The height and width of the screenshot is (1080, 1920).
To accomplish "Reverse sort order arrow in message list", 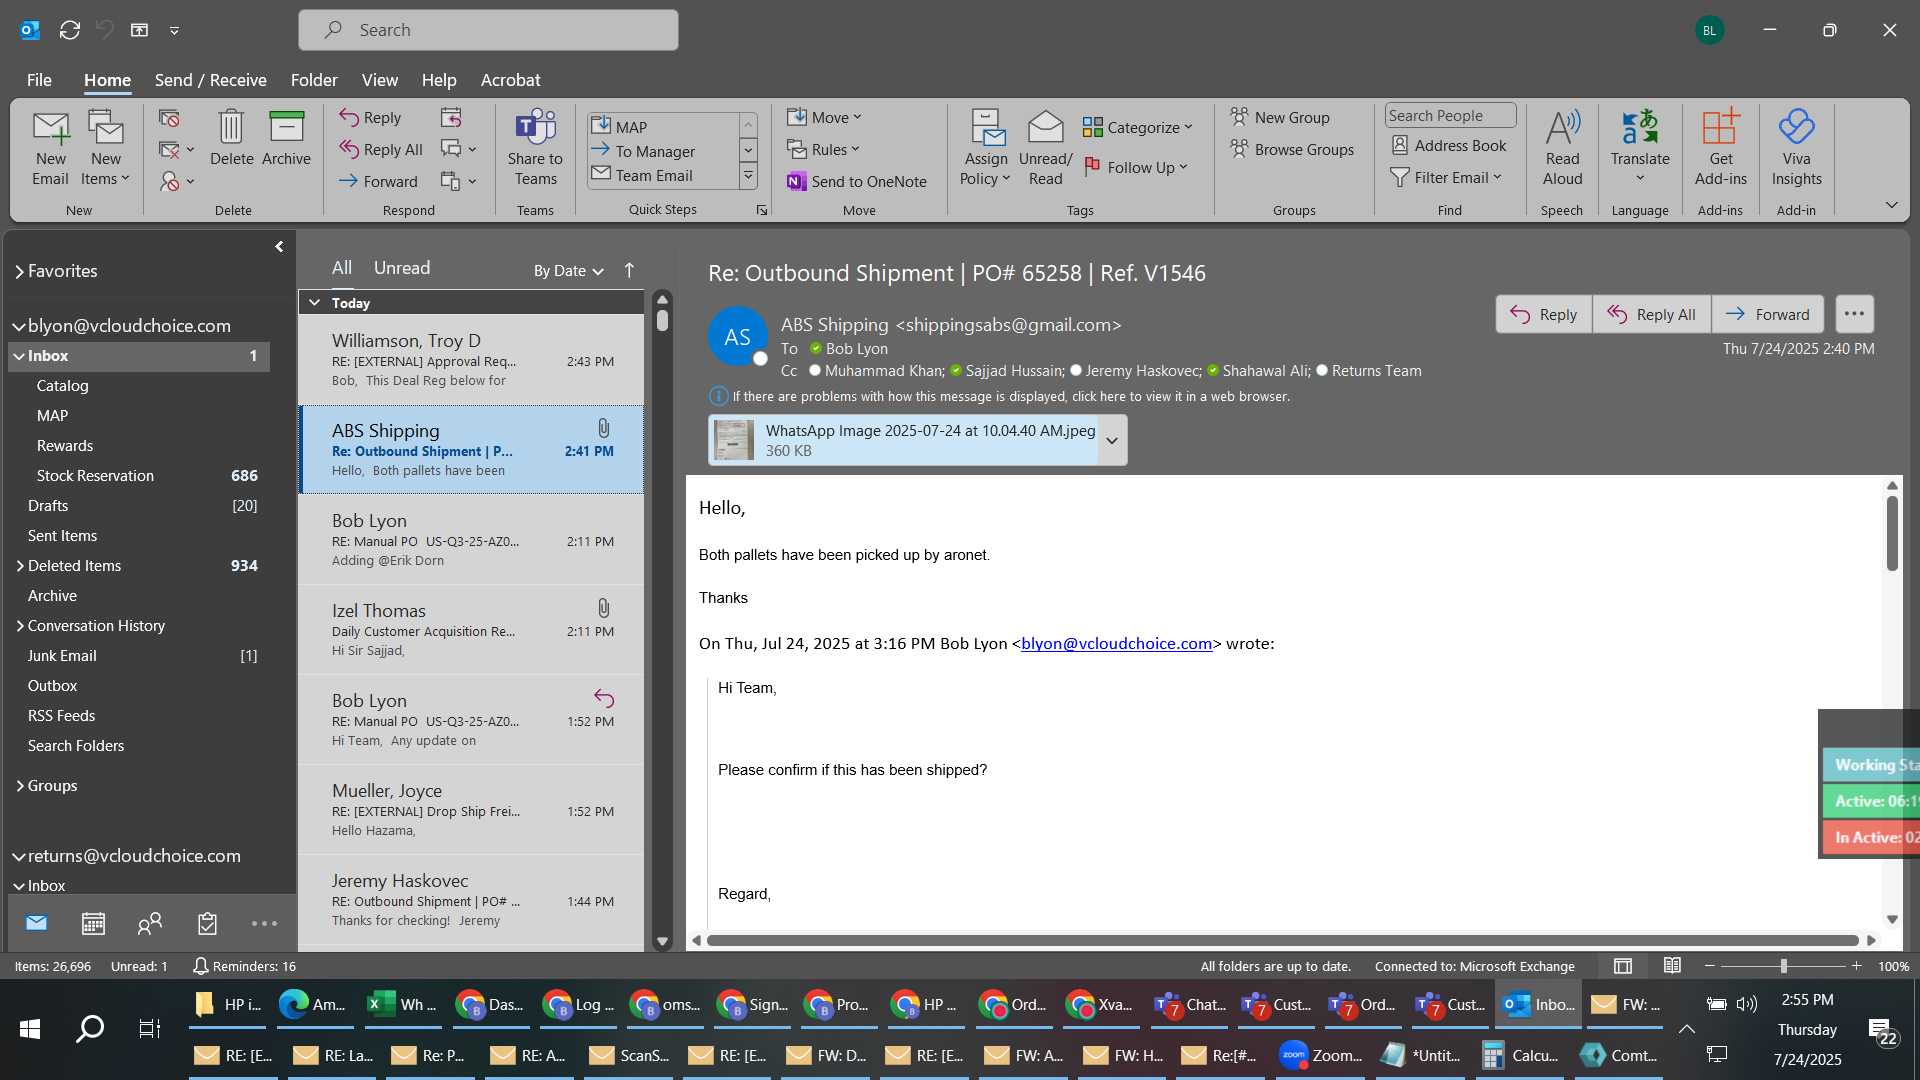I will pyautogui.click(x=629, y=270).
